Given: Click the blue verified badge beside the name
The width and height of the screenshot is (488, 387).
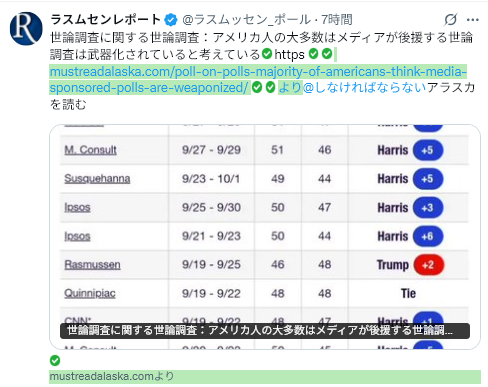Looking at the screenshot, I should coord(171,20).
